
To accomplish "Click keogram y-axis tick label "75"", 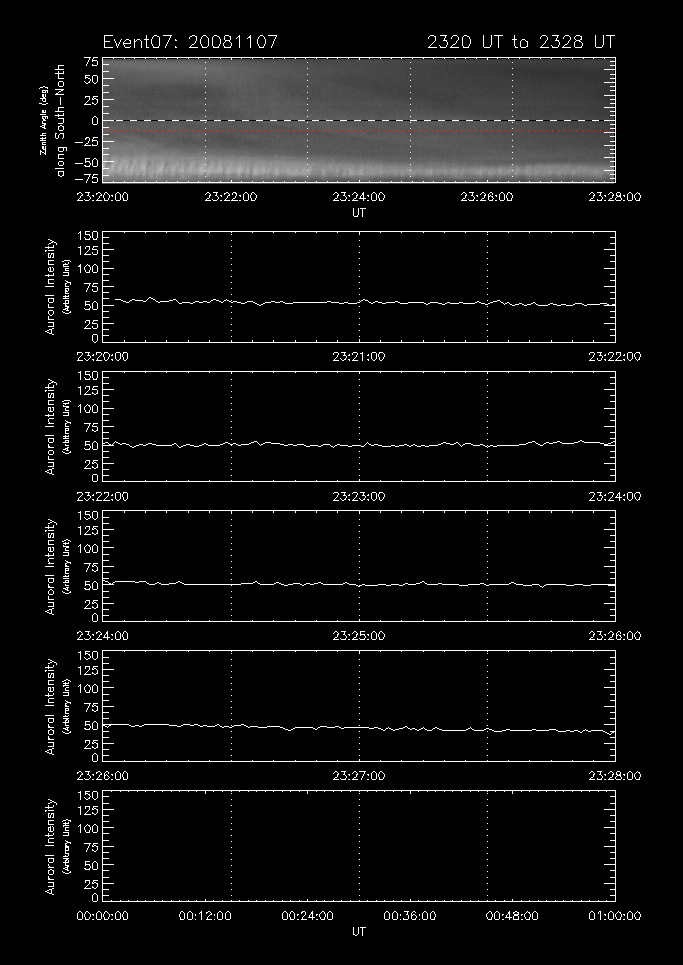I will click(92, 62).
